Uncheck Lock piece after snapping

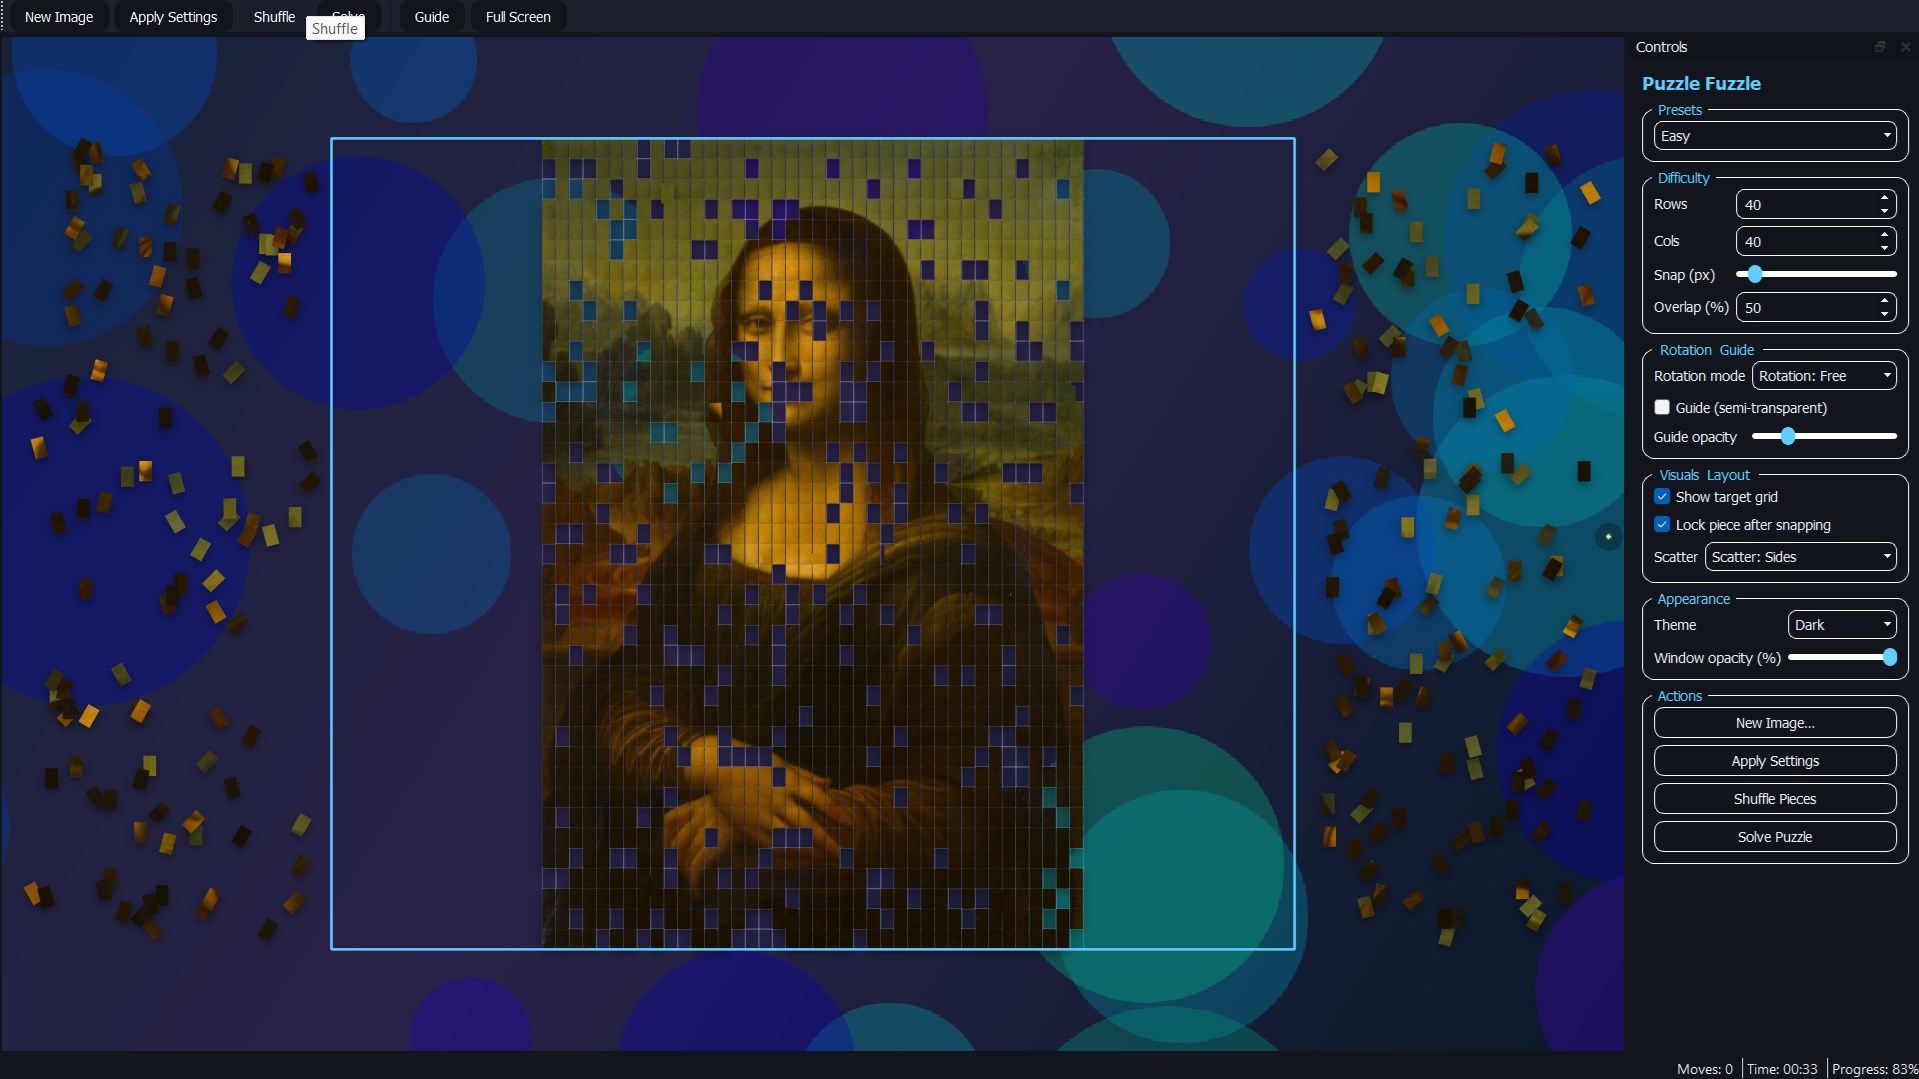(1662, 525)
